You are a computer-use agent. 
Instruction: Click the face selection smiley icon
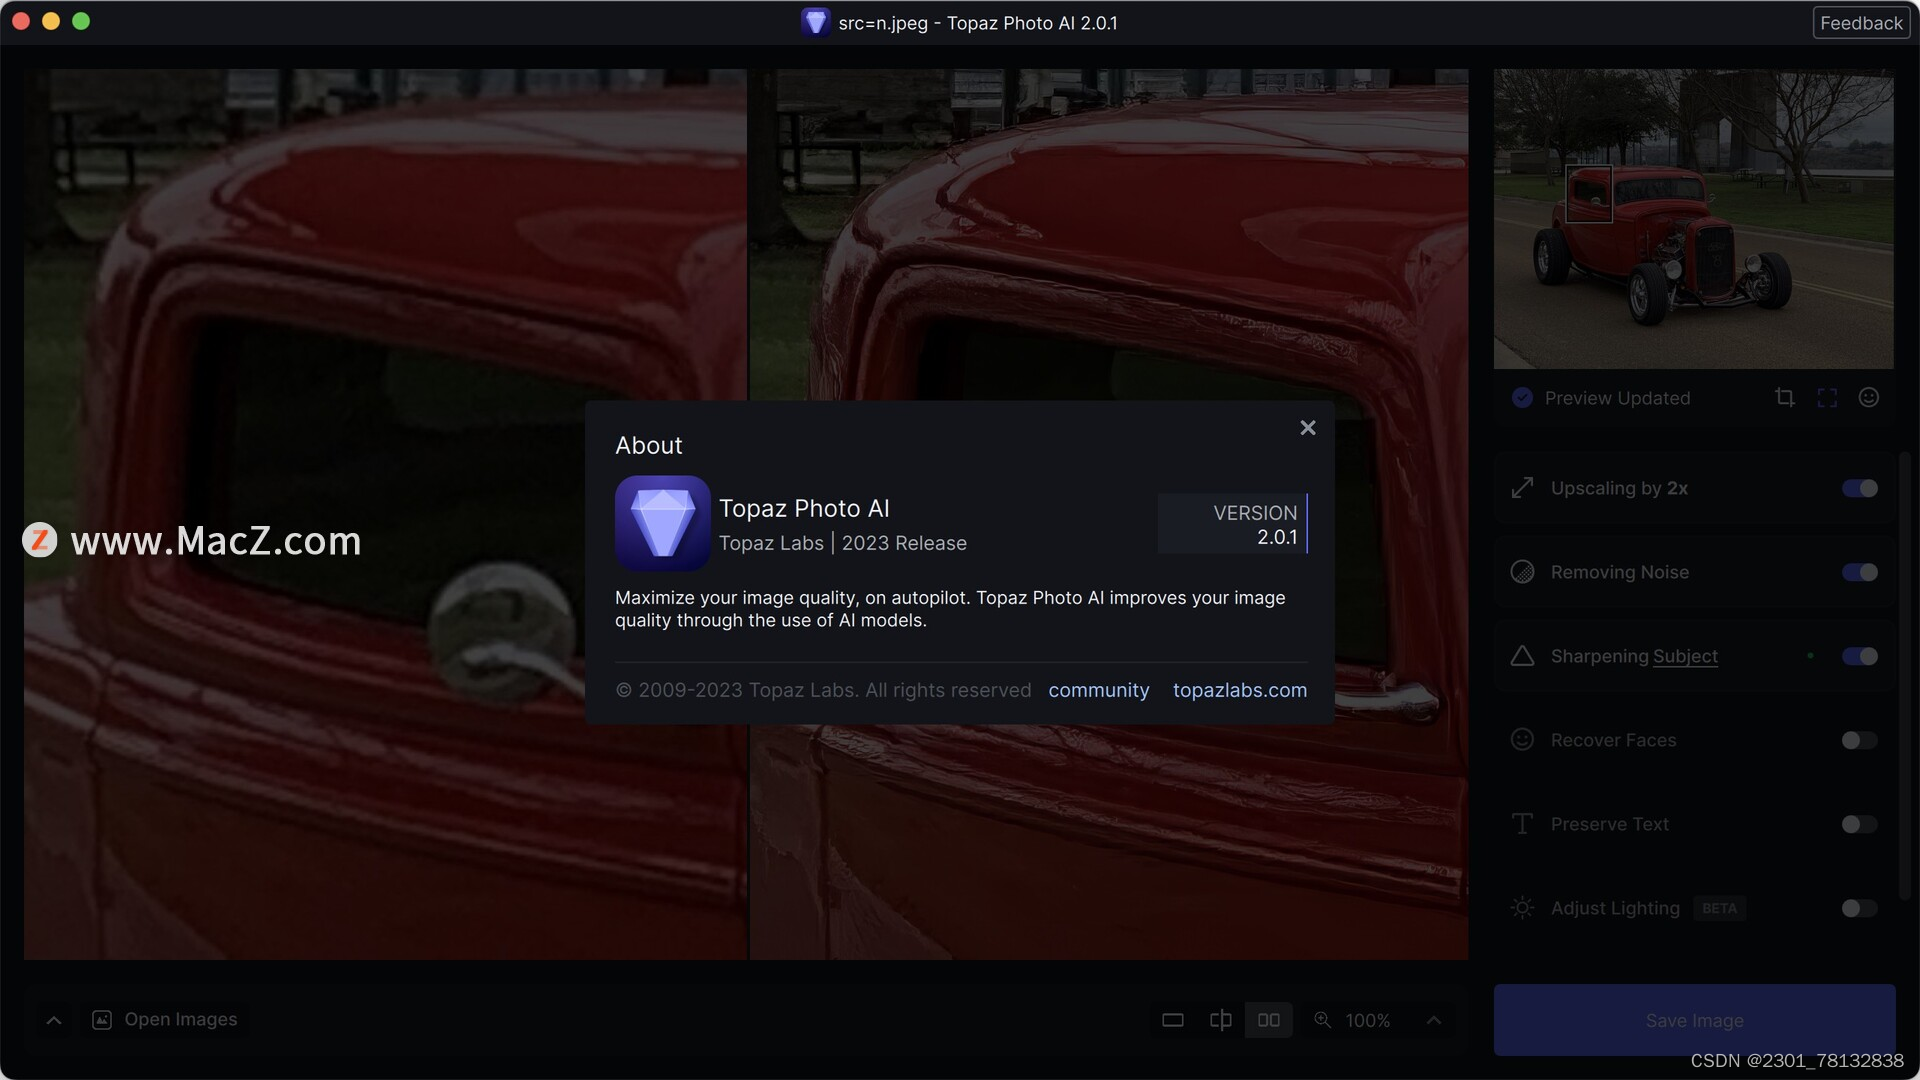(x=1868, y=398)
